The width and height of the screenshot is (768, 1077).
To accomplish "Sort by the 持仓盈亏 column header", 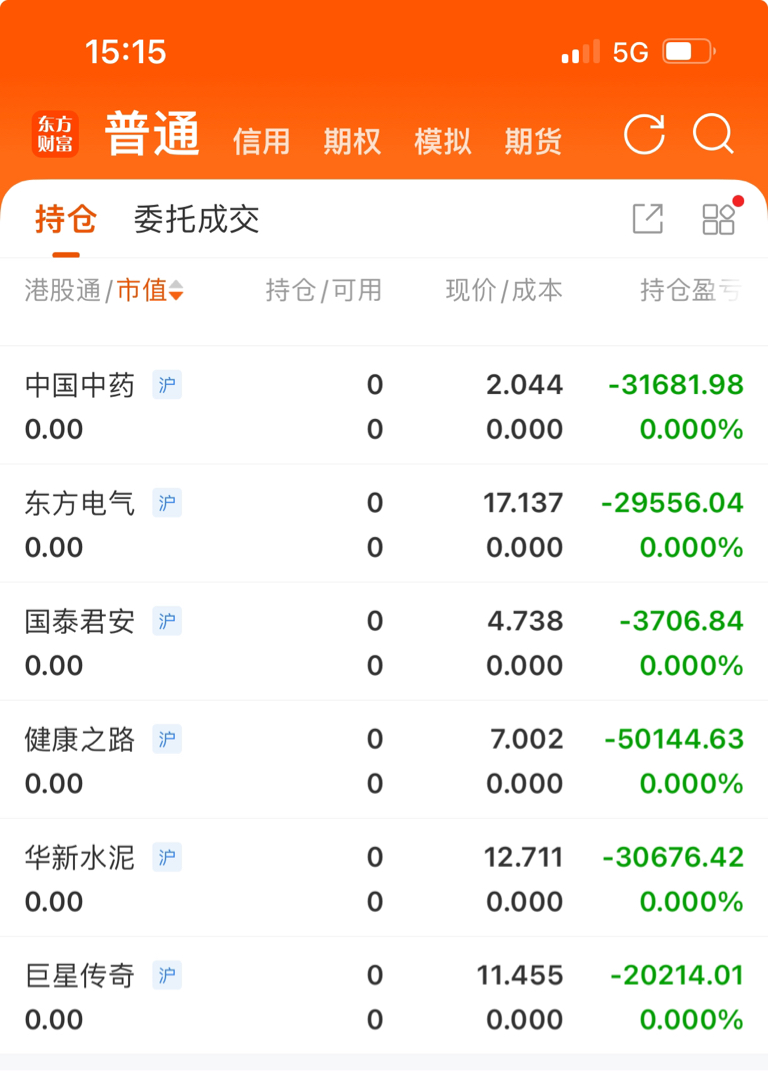I will 692,290.
